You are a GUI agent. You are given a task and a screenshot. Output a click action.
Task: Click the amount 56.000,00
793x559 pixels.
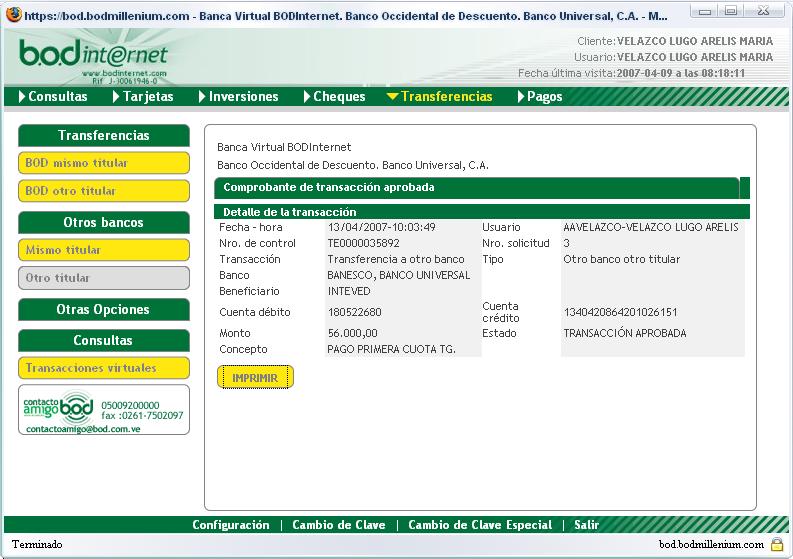(353, 333)
